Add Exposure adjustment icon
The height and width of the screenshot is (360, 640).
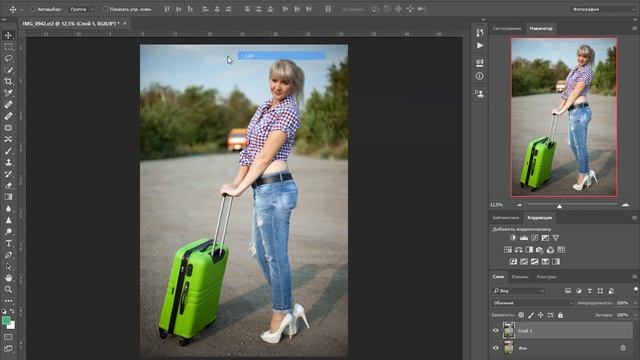(x=545, y=238)
